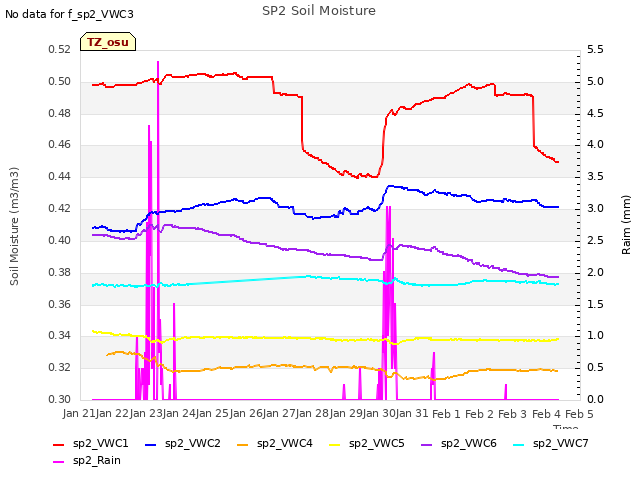The width and height of the screenshot is (640, 480).
Task: Click the 0.32 left axis tick label
Action: [x=60, y=367]
